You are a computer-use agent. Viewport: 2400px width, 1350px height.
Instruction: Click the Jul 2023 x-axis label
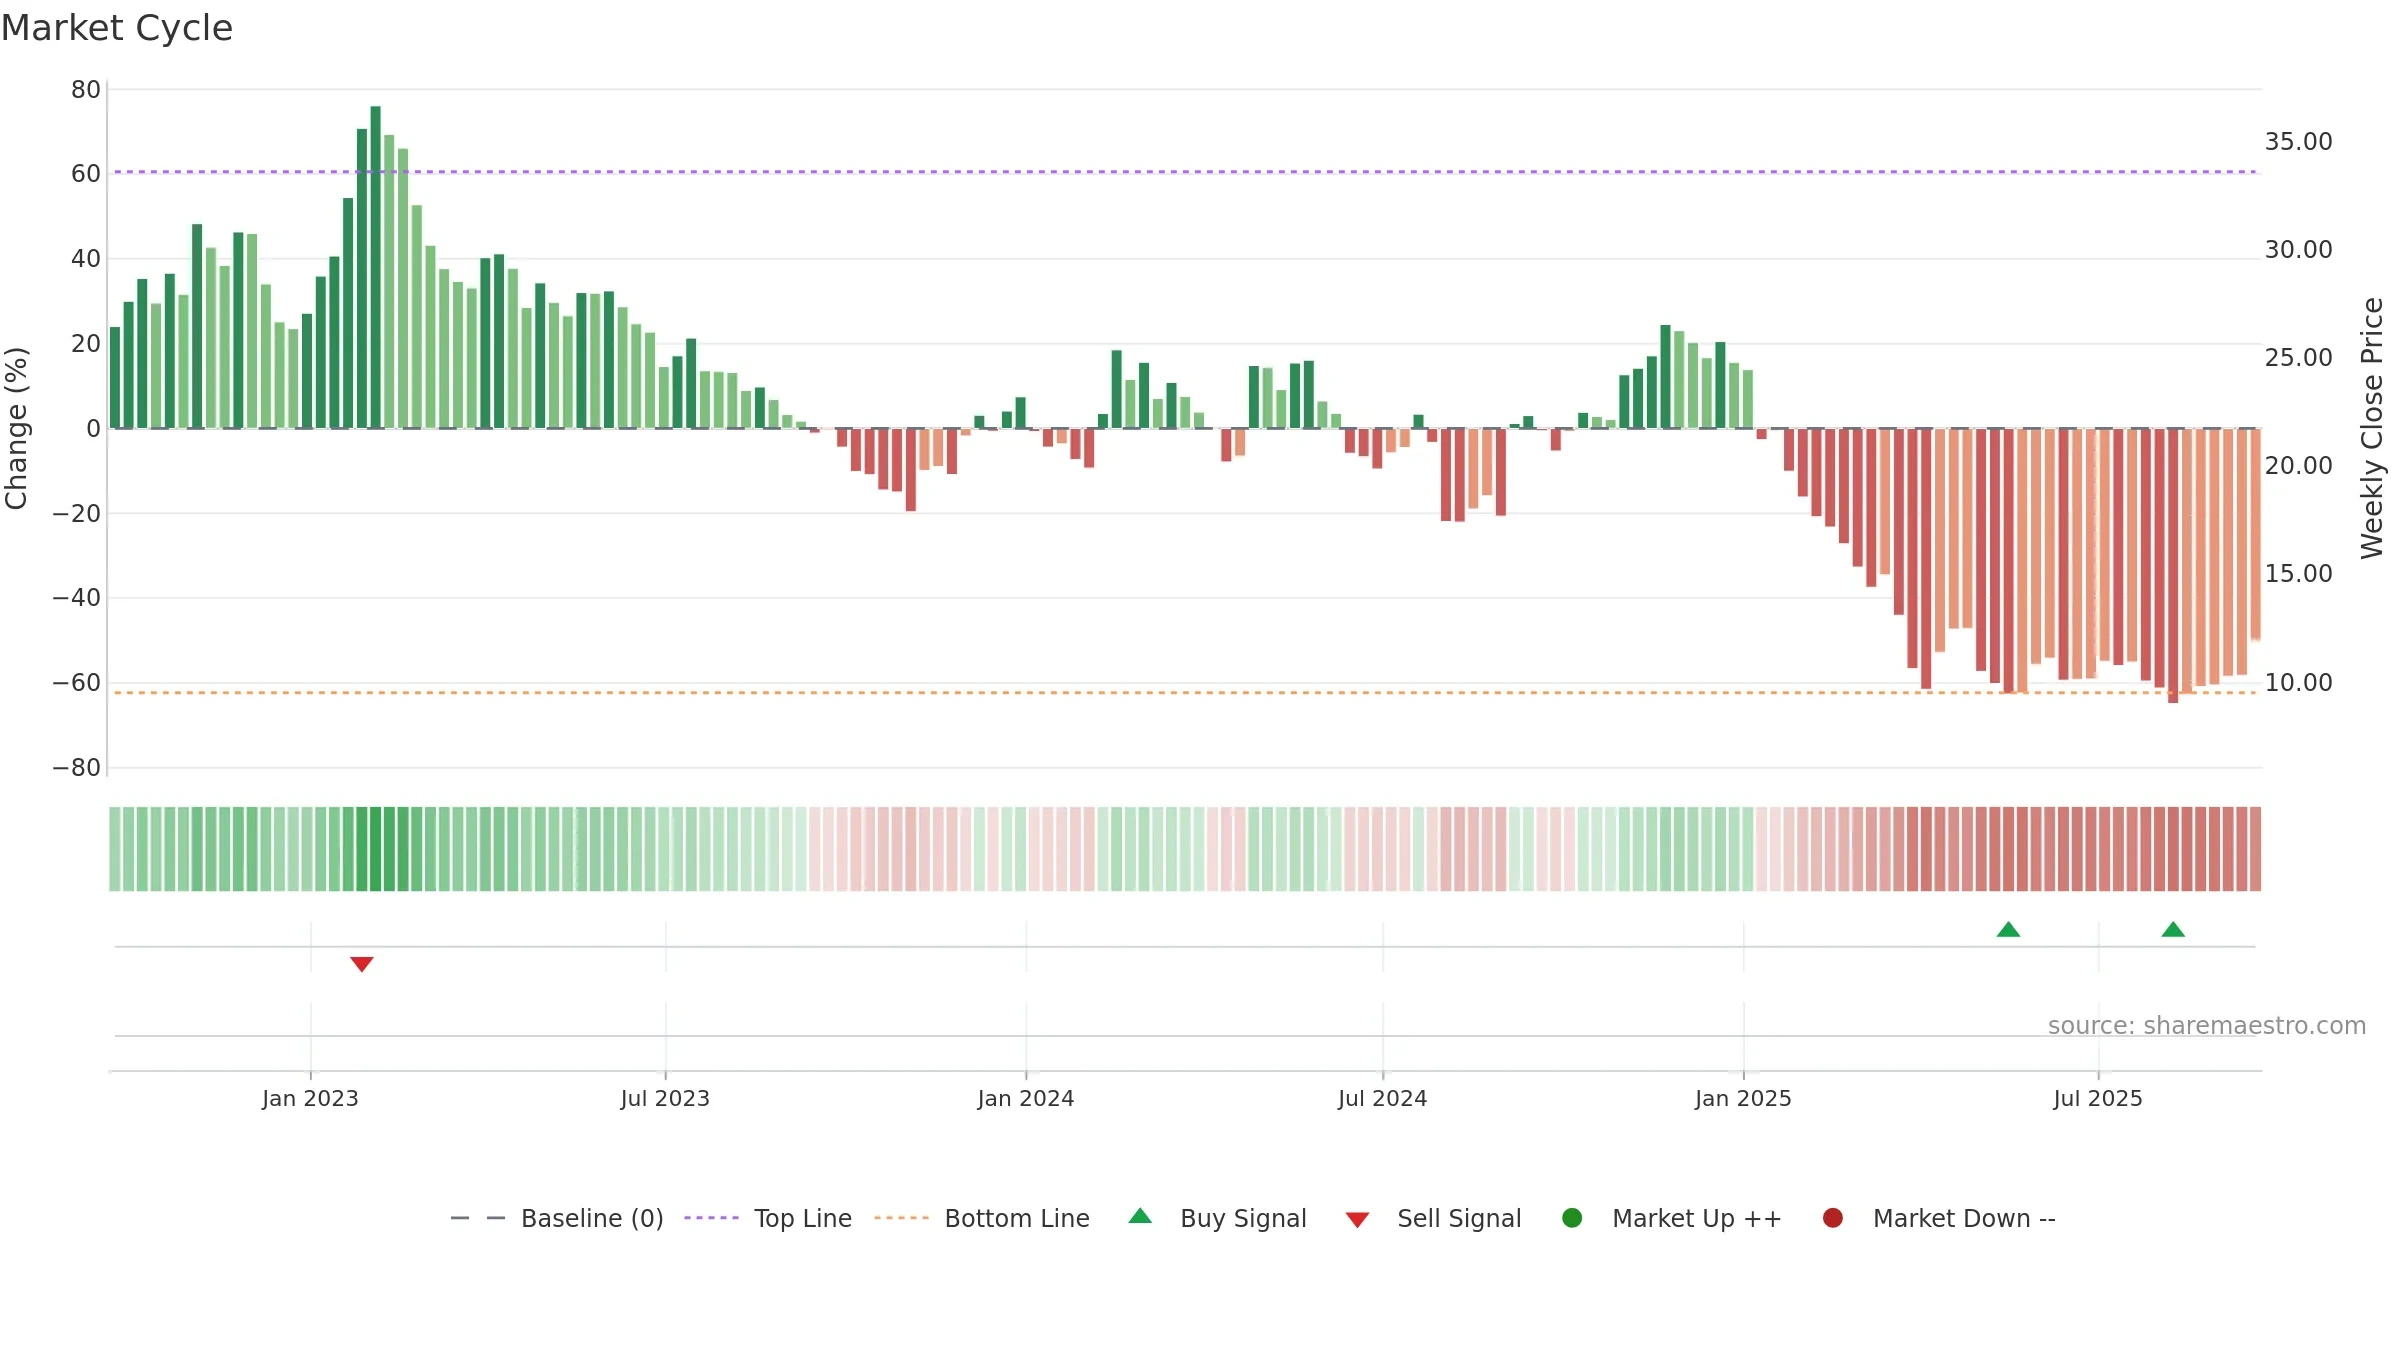665,1098
